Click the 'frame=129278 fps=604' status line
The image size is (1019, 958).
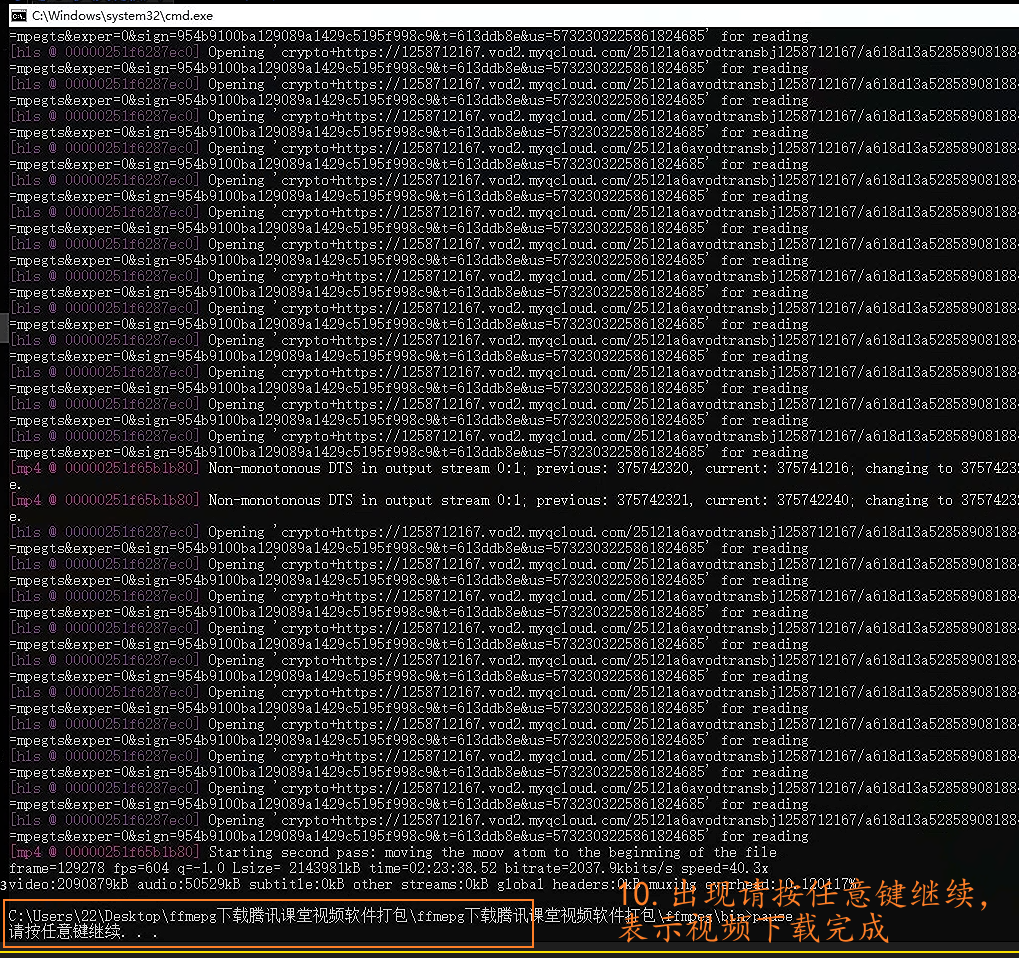[389, 868]
